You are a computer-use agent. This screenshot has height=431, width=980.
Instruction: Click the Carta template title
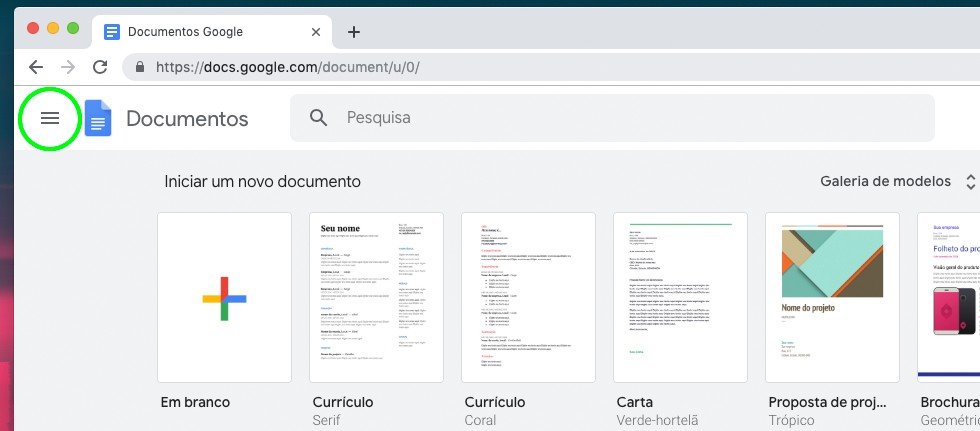[634, 402]
